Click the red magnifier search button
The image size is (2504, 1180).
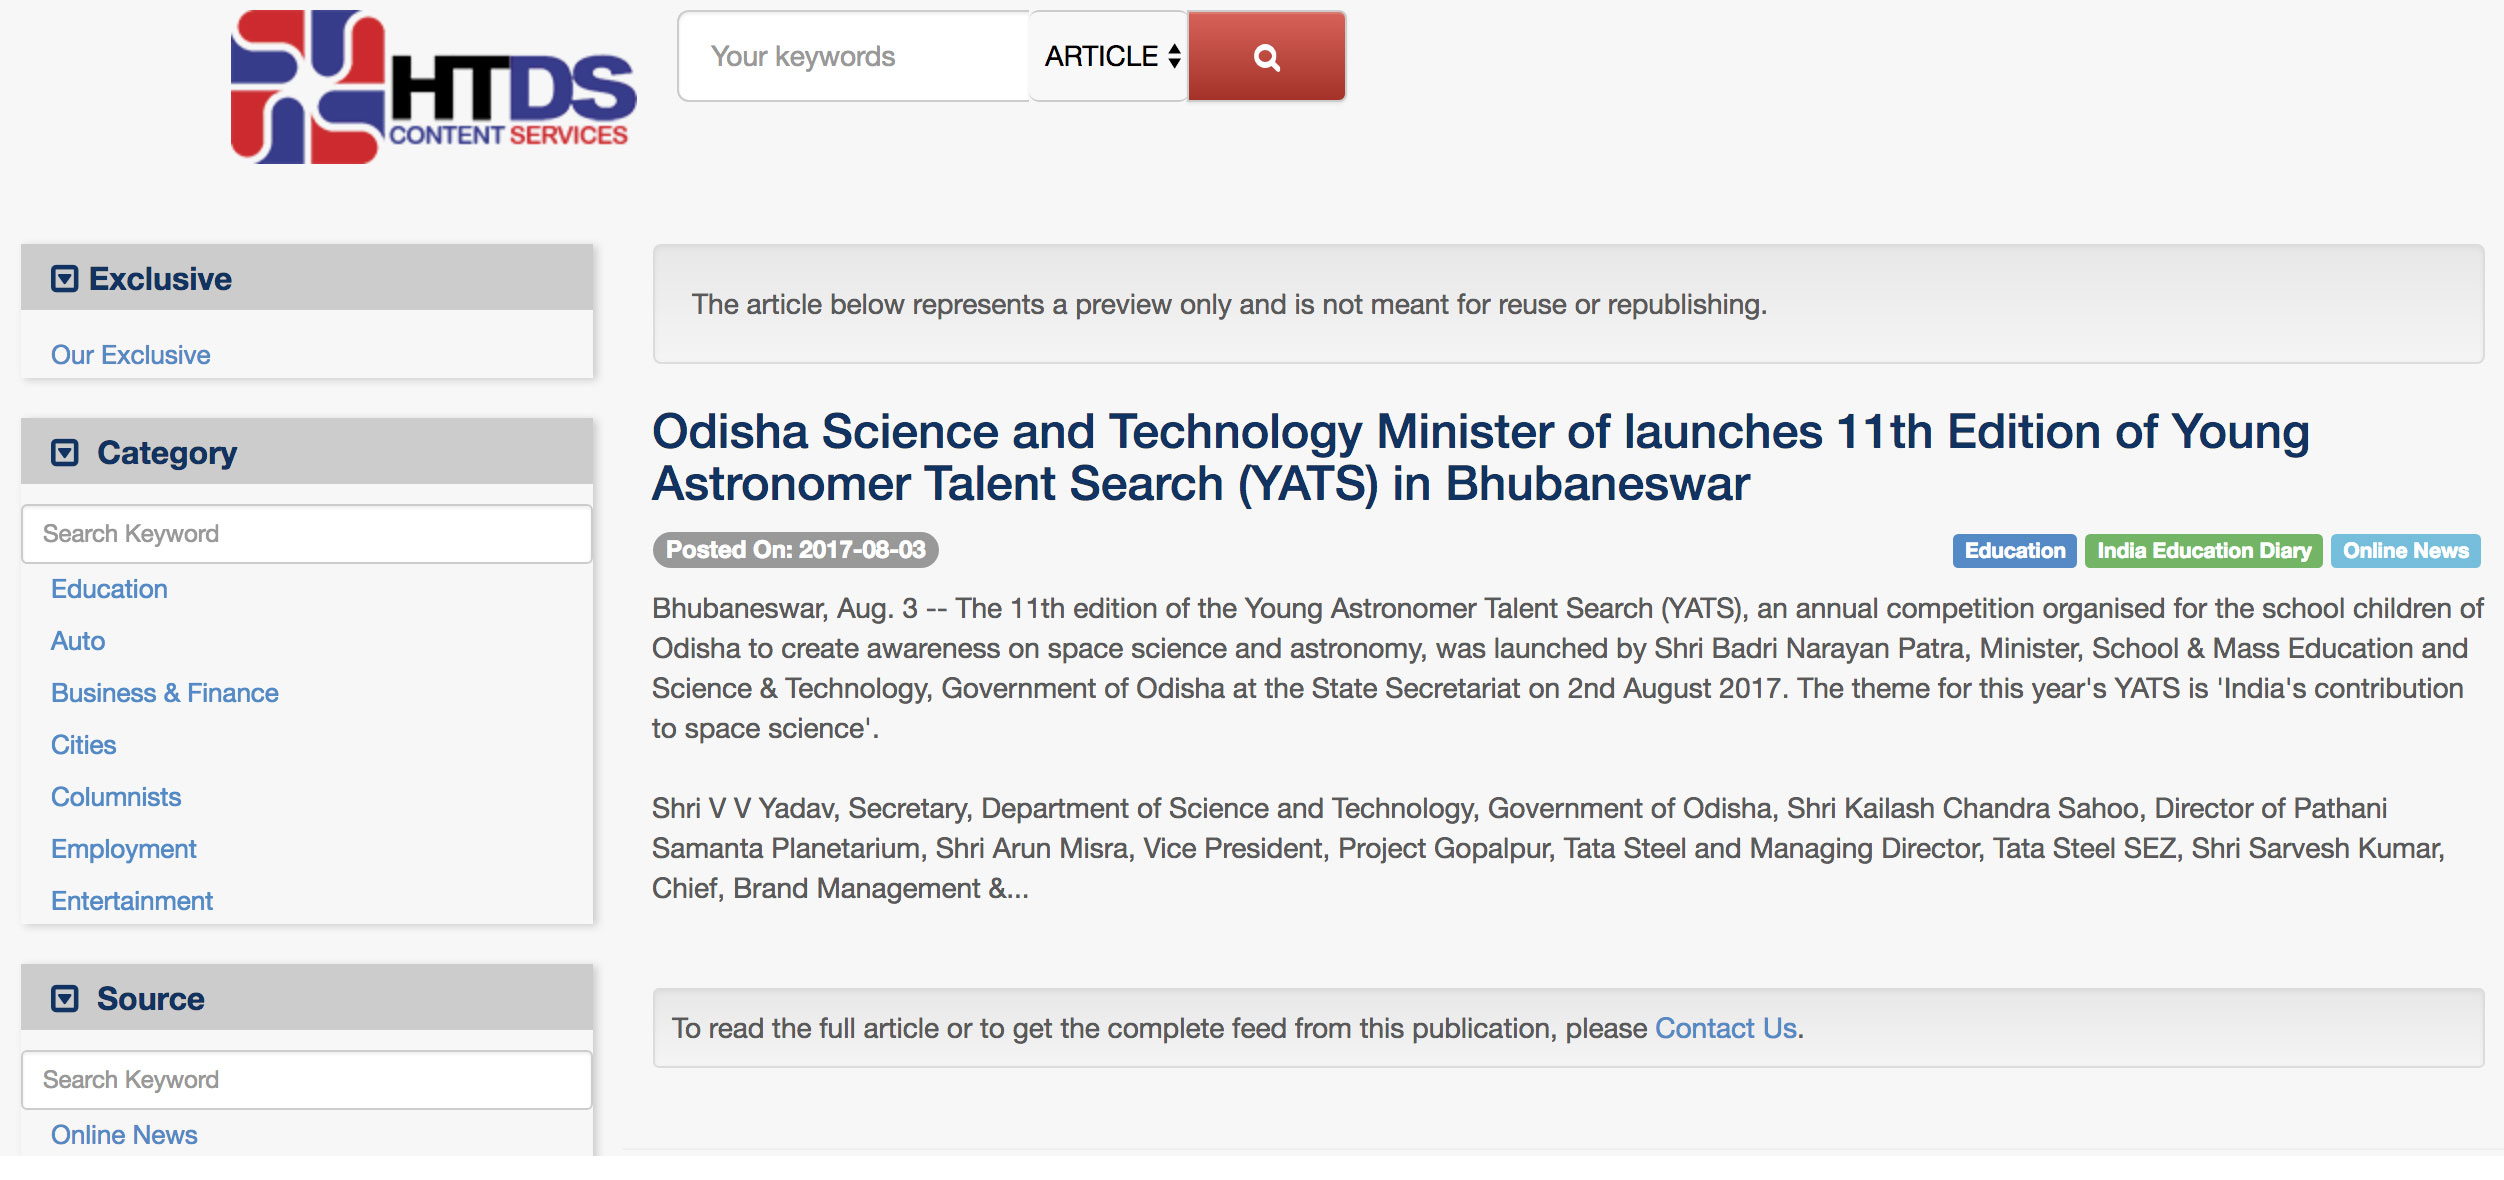point(1266,57)
